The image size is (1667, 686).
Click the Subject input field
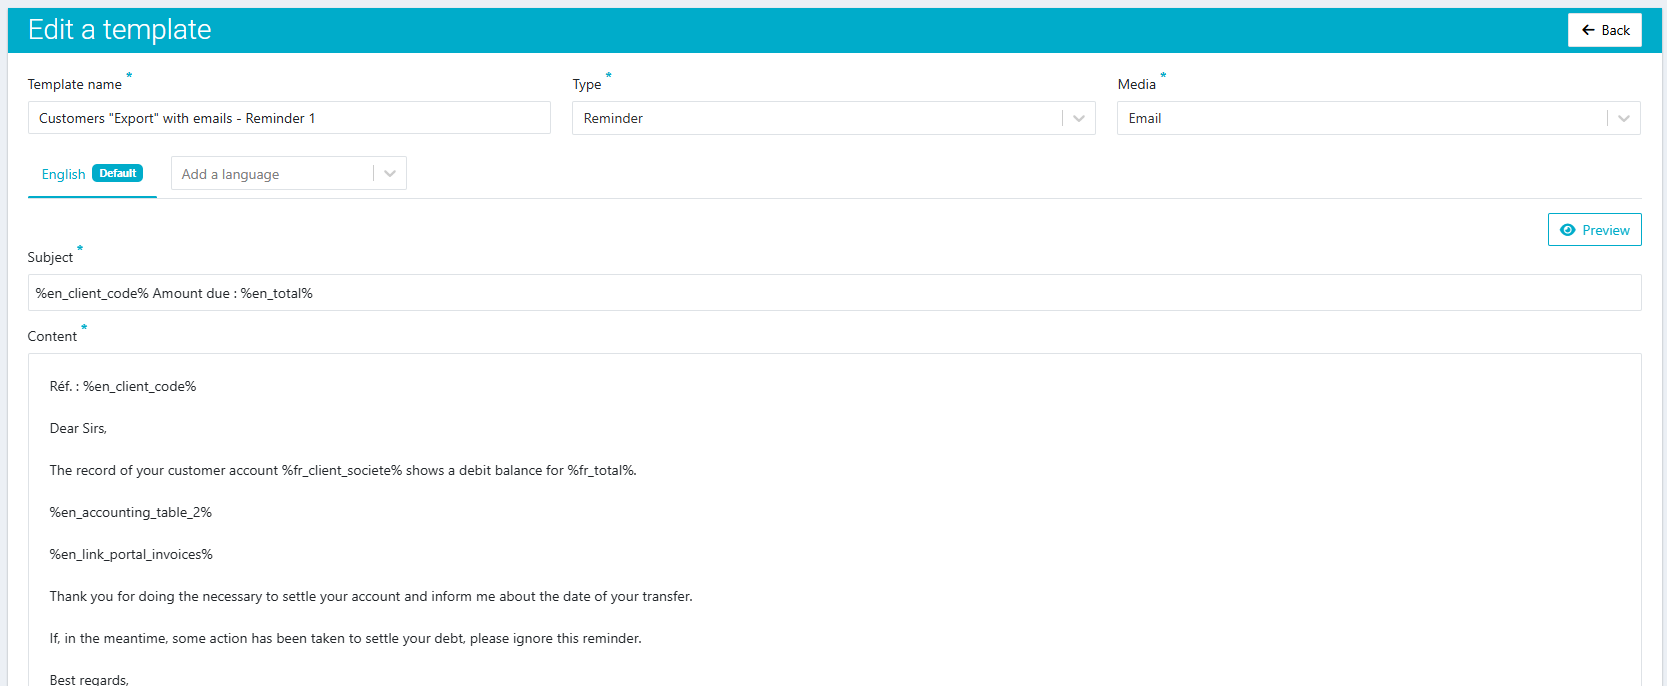[834, 293]
